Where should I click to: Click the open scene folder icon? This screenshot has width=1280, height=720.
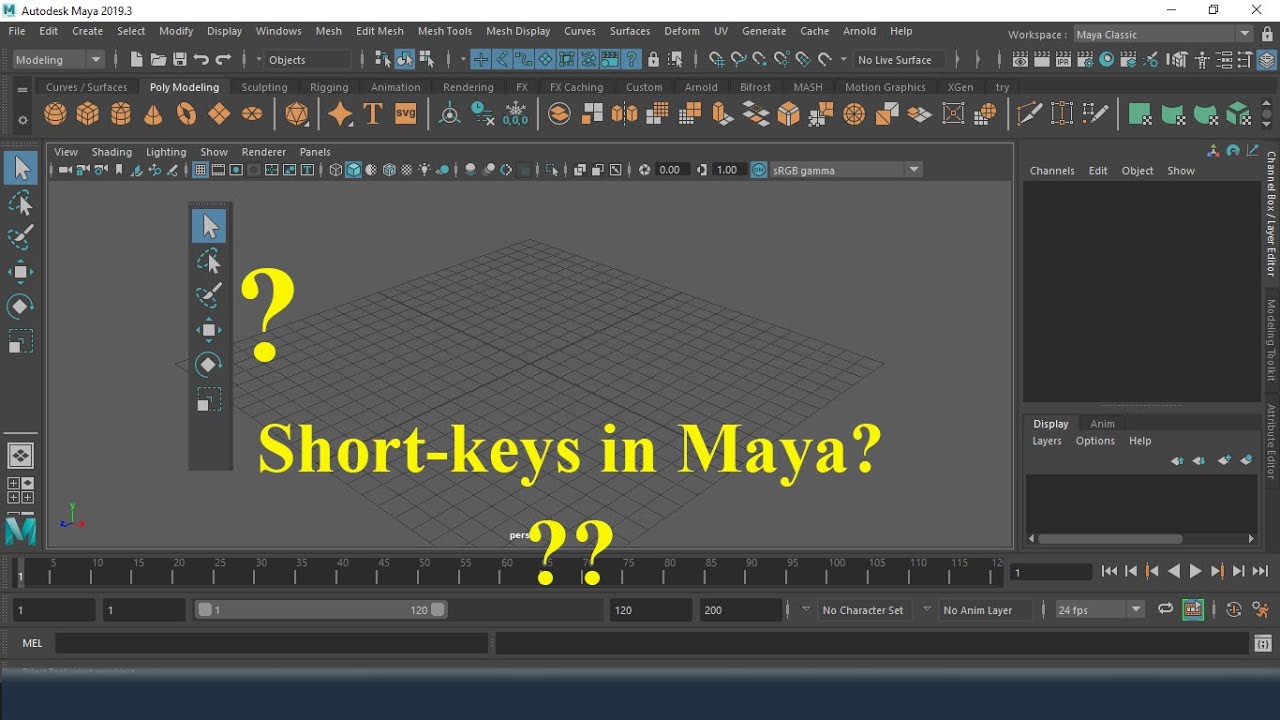[158, 60]
